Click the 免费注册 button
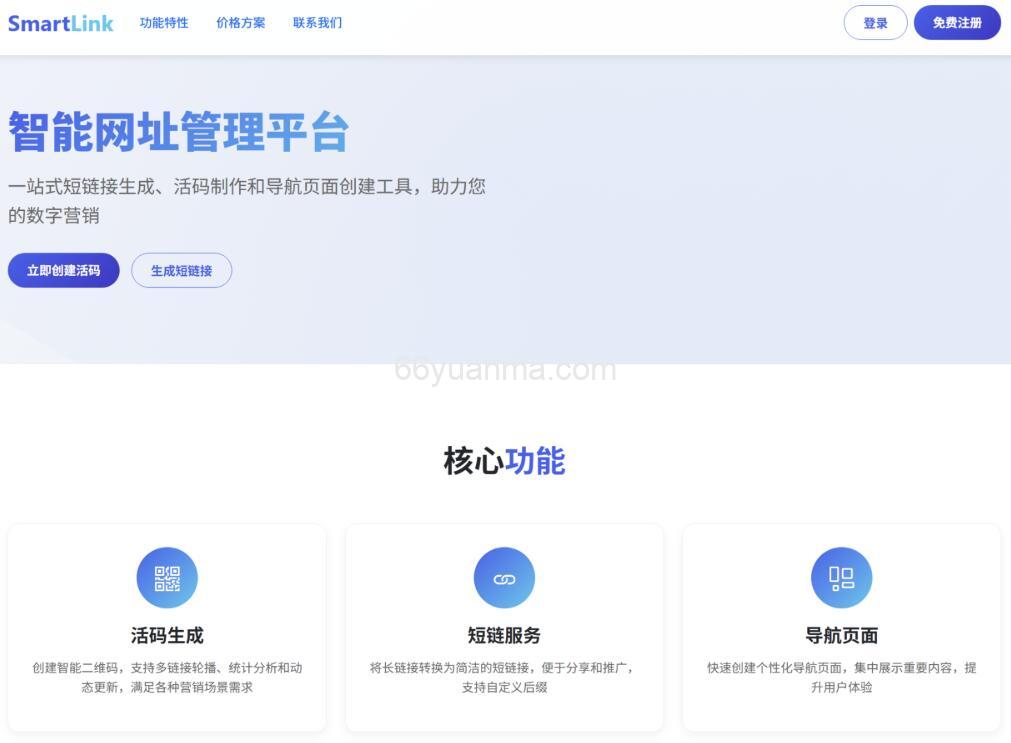Viewport: 1011px width, 743px height. 956,22
